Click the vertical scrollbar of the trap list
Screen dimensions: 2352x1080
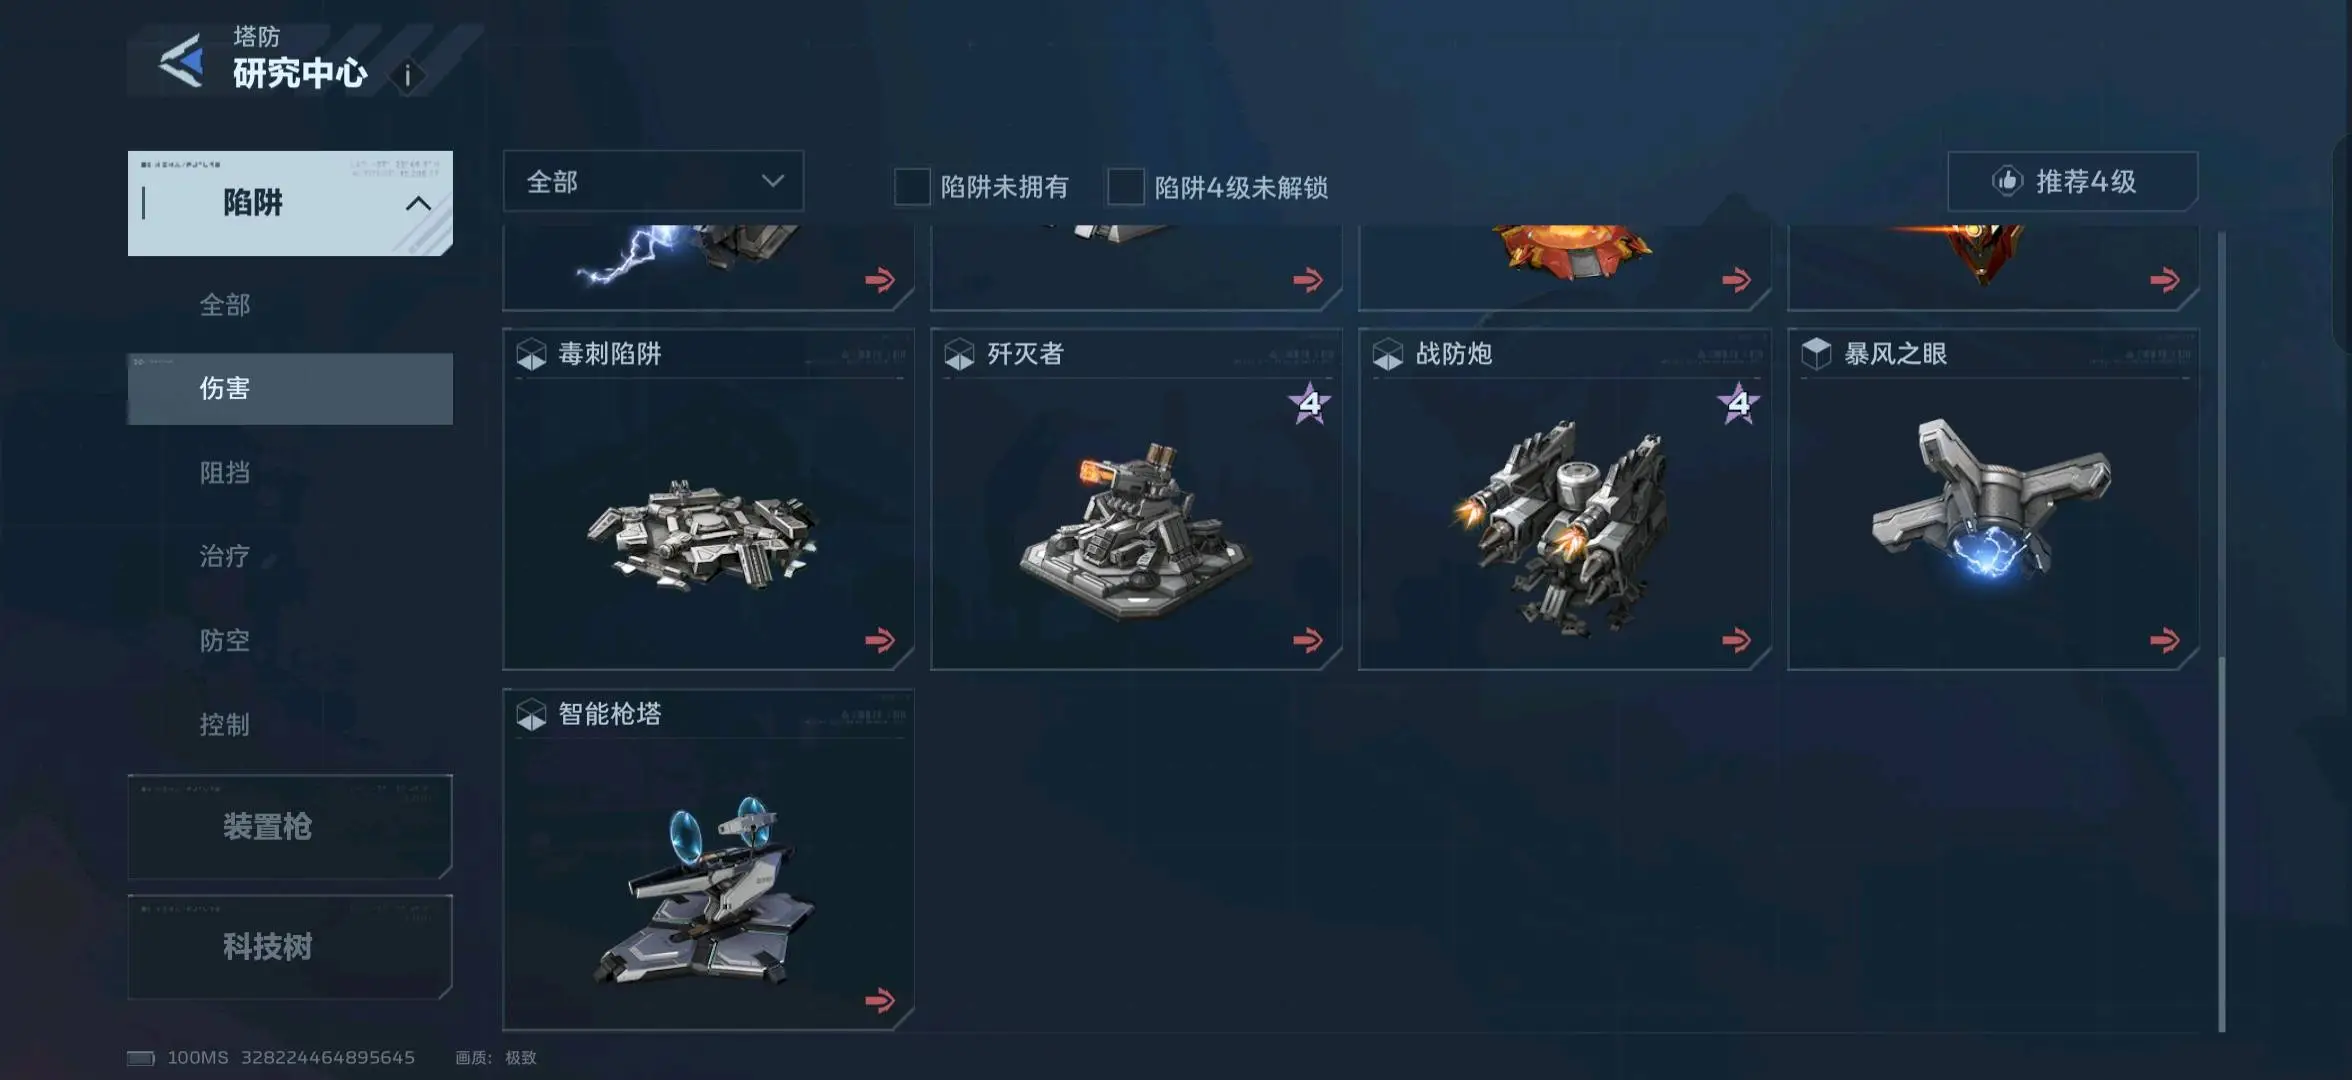(x=2221, y=630)
